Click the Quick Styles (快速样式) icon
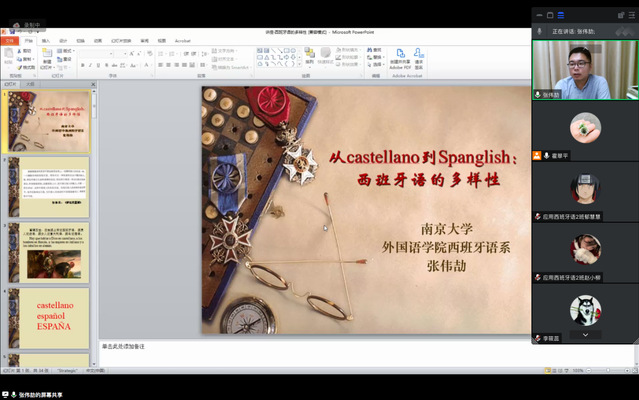 (x=325, y=53)
